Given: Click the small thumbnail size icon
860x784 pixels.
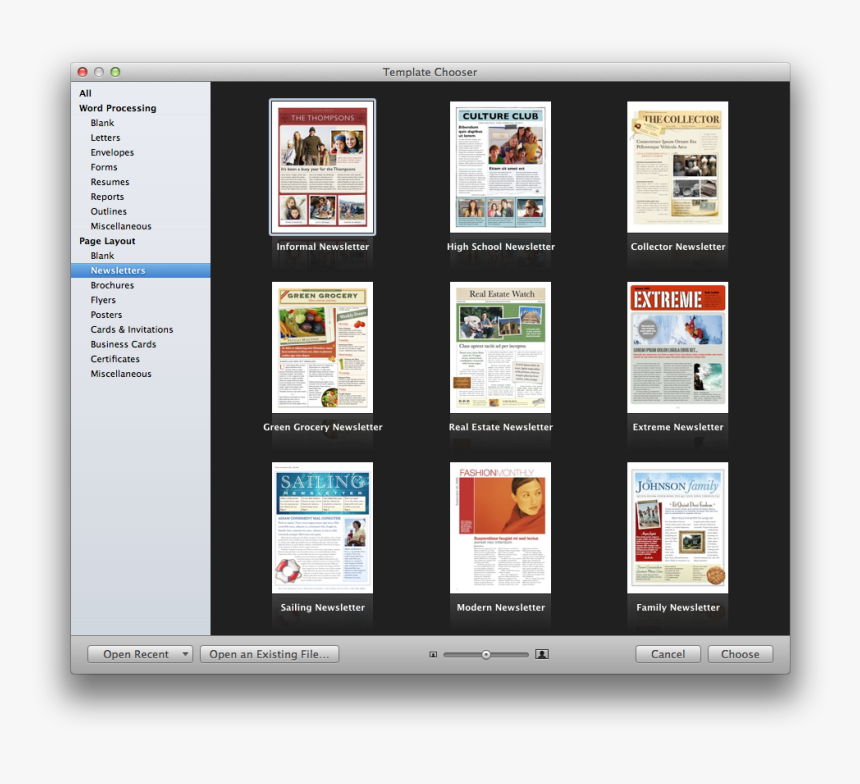Looking at the screenshot, I should [433, 653].
